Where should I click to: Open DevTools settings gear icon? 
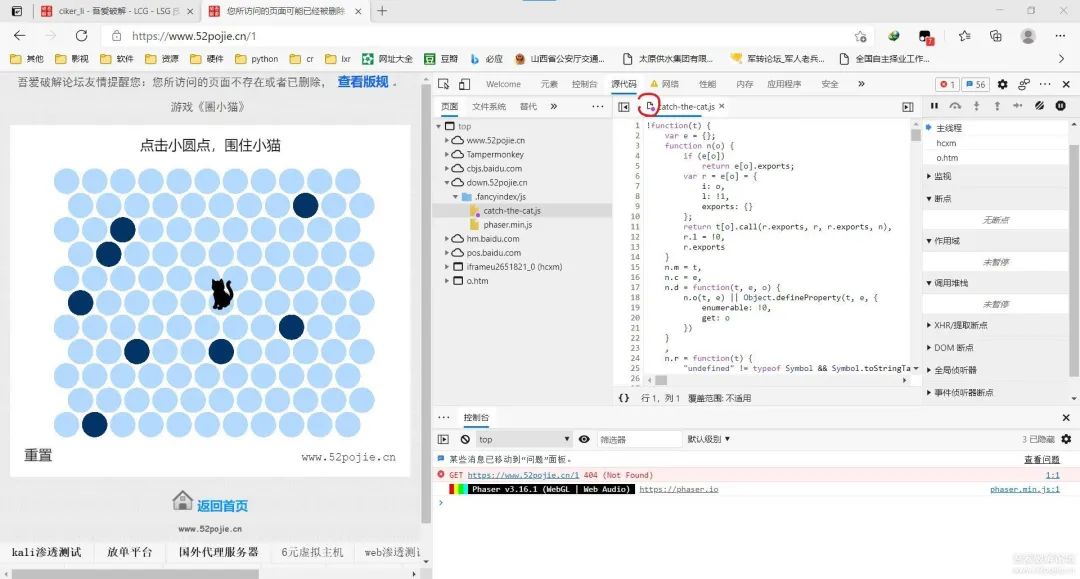point(1003,85)
